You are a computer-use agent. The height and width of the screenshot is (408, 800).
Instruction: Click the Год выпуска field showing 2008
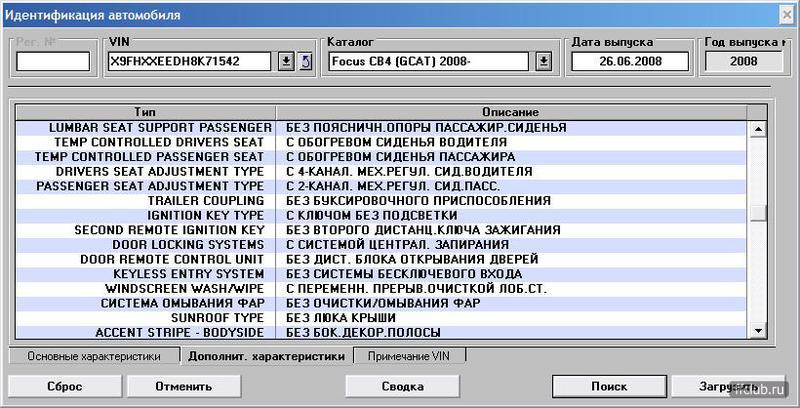pos(743,62)
